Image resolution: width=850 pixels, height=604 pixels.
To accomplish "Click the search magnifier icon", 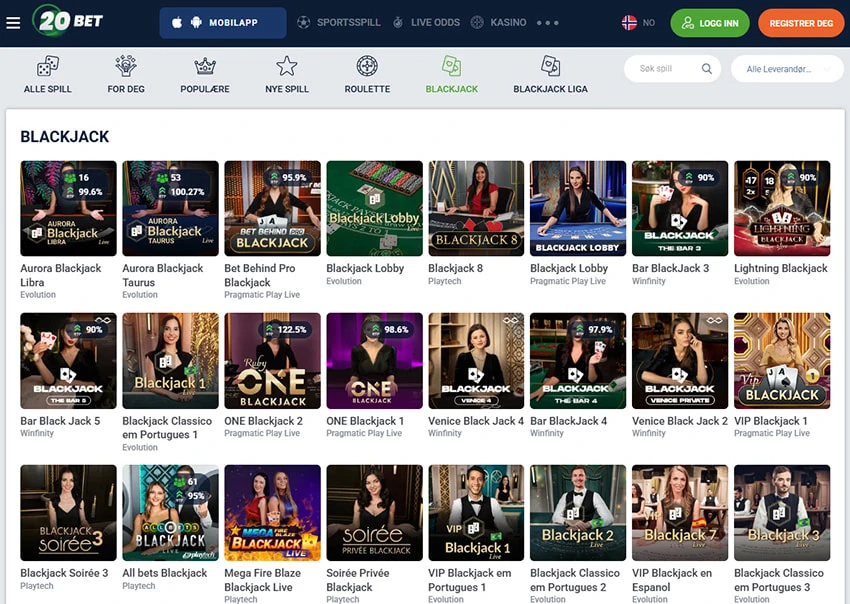I will [x=707, y=70].
